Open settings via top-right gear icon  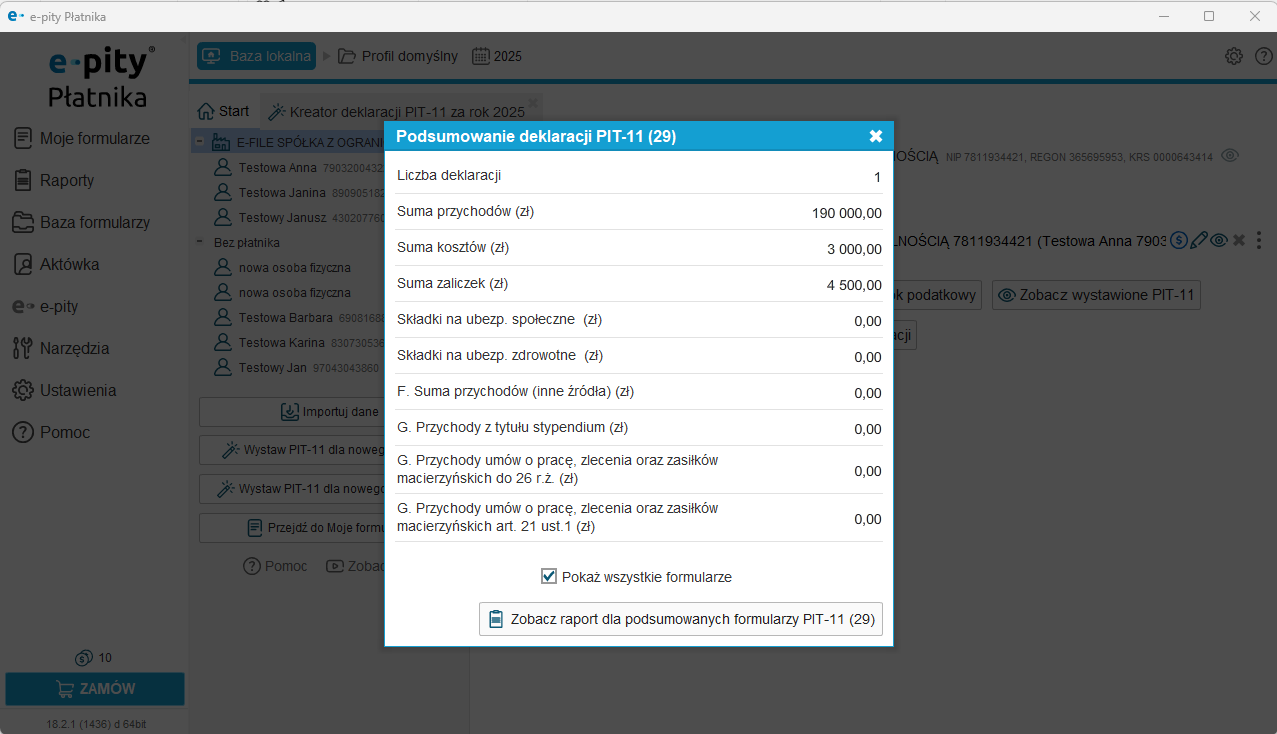(x=1234, y=56)
